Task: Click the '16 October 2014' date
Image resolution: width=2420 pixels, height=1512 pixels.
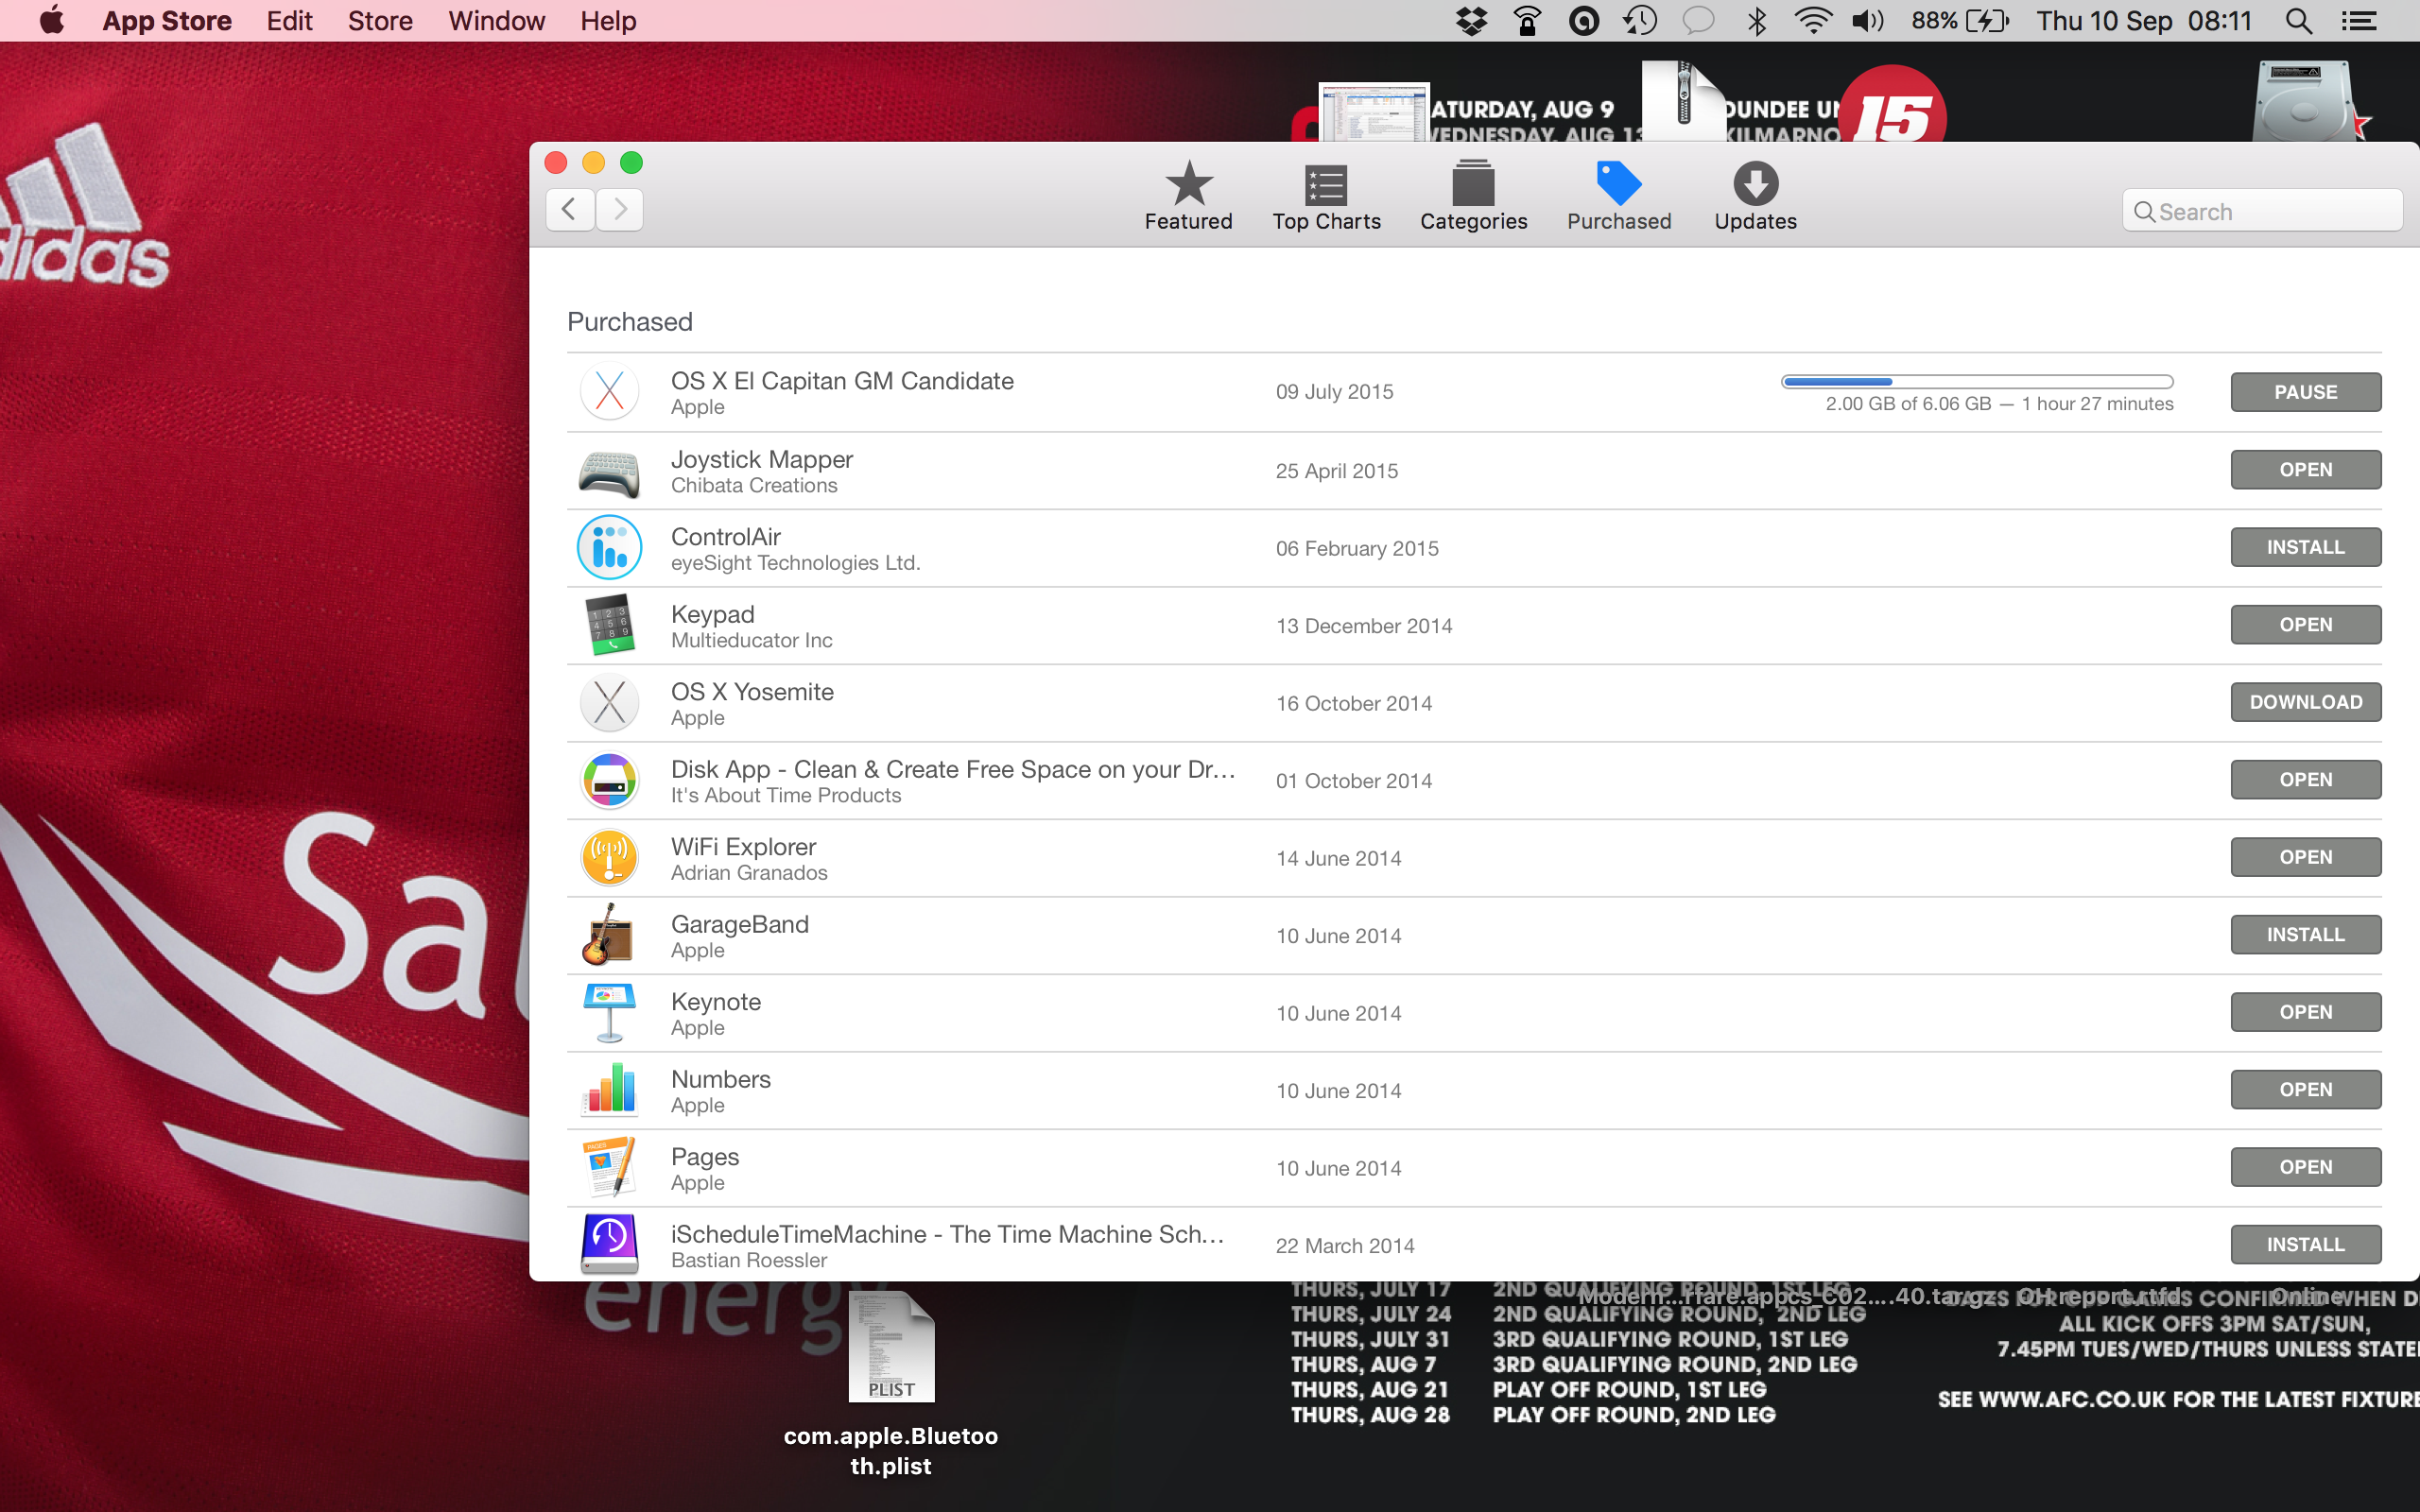Action: pos(1353,704)
